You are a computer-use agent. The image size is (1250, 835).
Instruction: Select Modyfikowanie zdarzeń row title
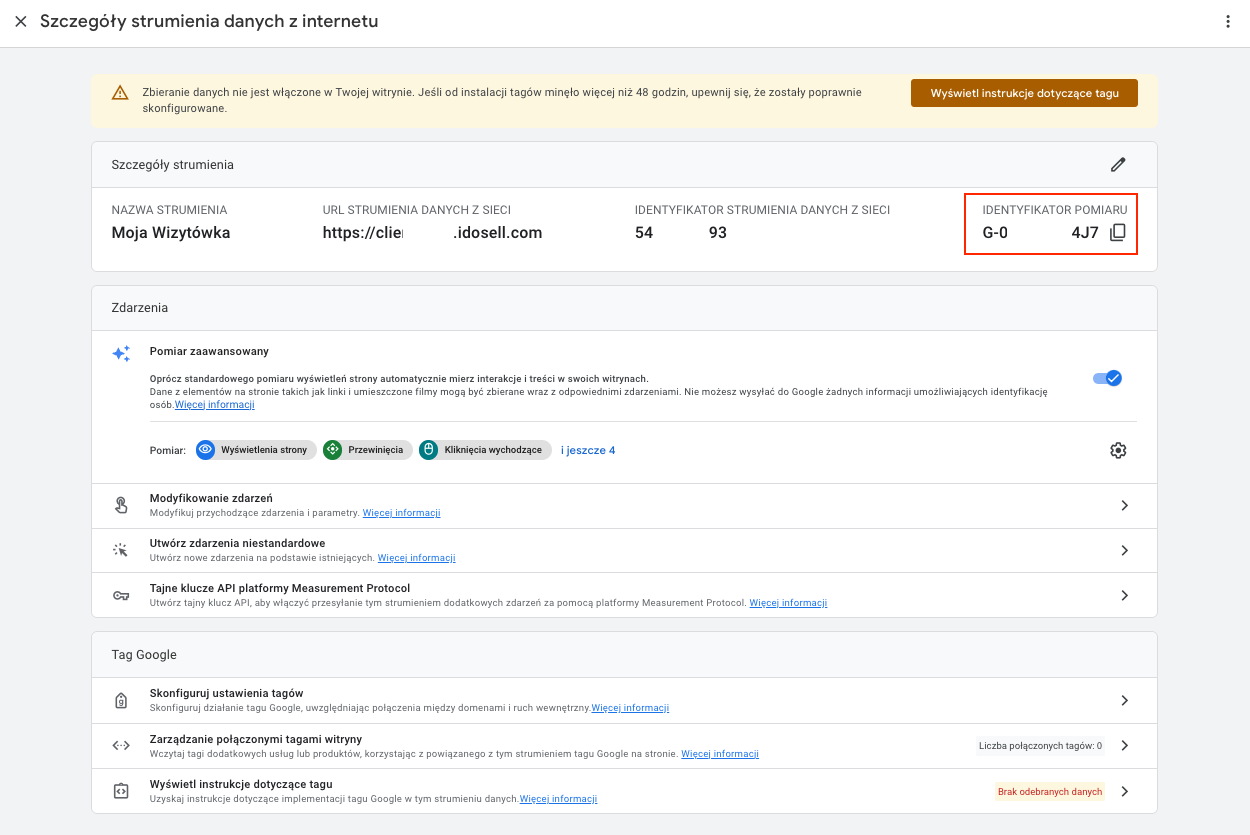tap(211, 498)
